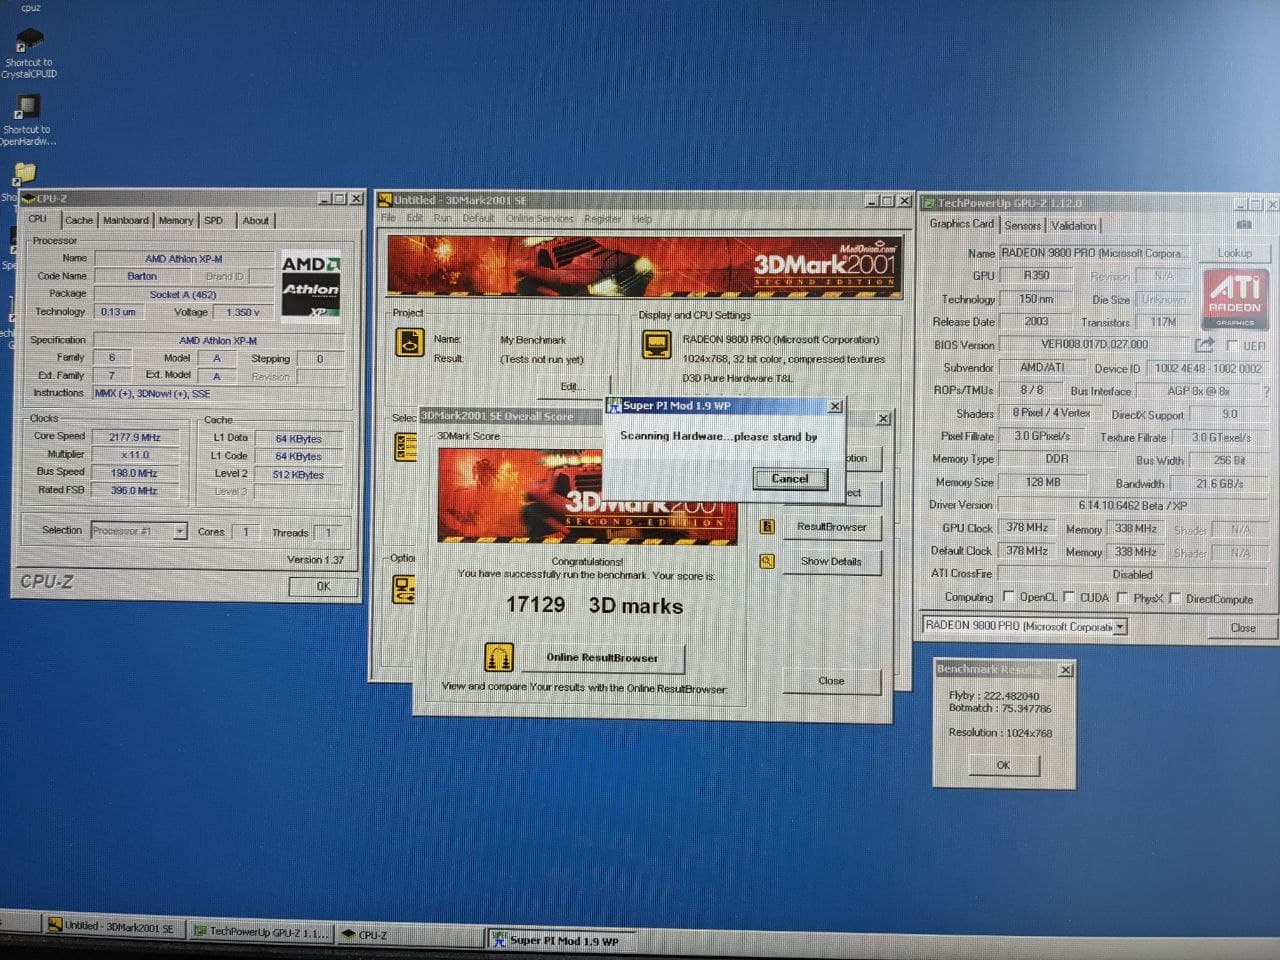Open the Help menu in 3DMark2001 SE
The image size is (1280, 960).
click(642, 218)
